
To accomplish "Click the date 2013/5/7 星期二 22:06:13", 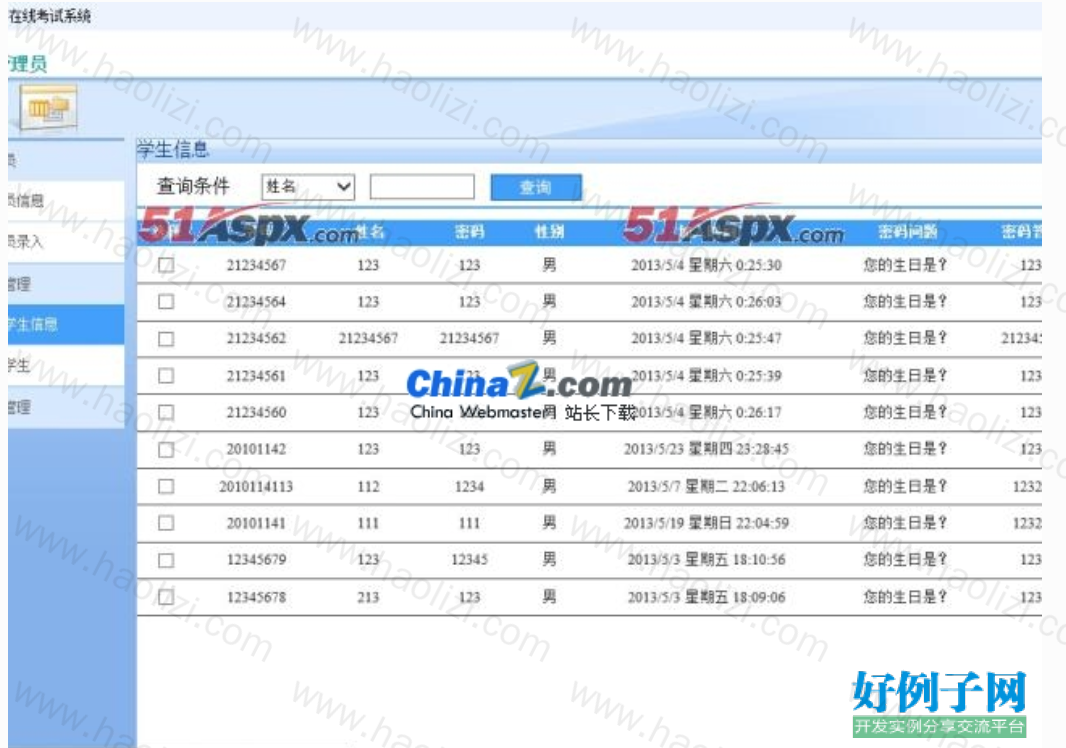I will pos(706,486).
